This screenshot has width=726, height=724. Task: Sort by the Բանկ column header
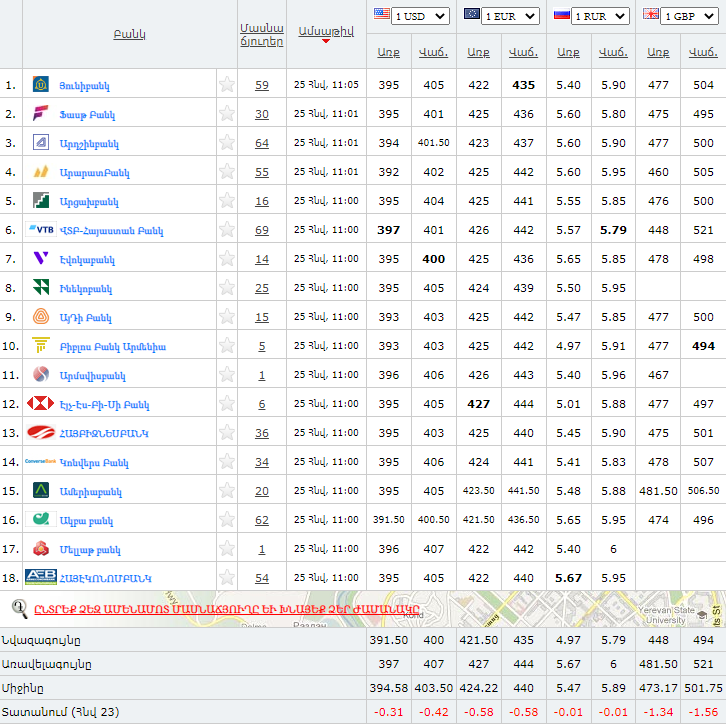pos(130,34)
